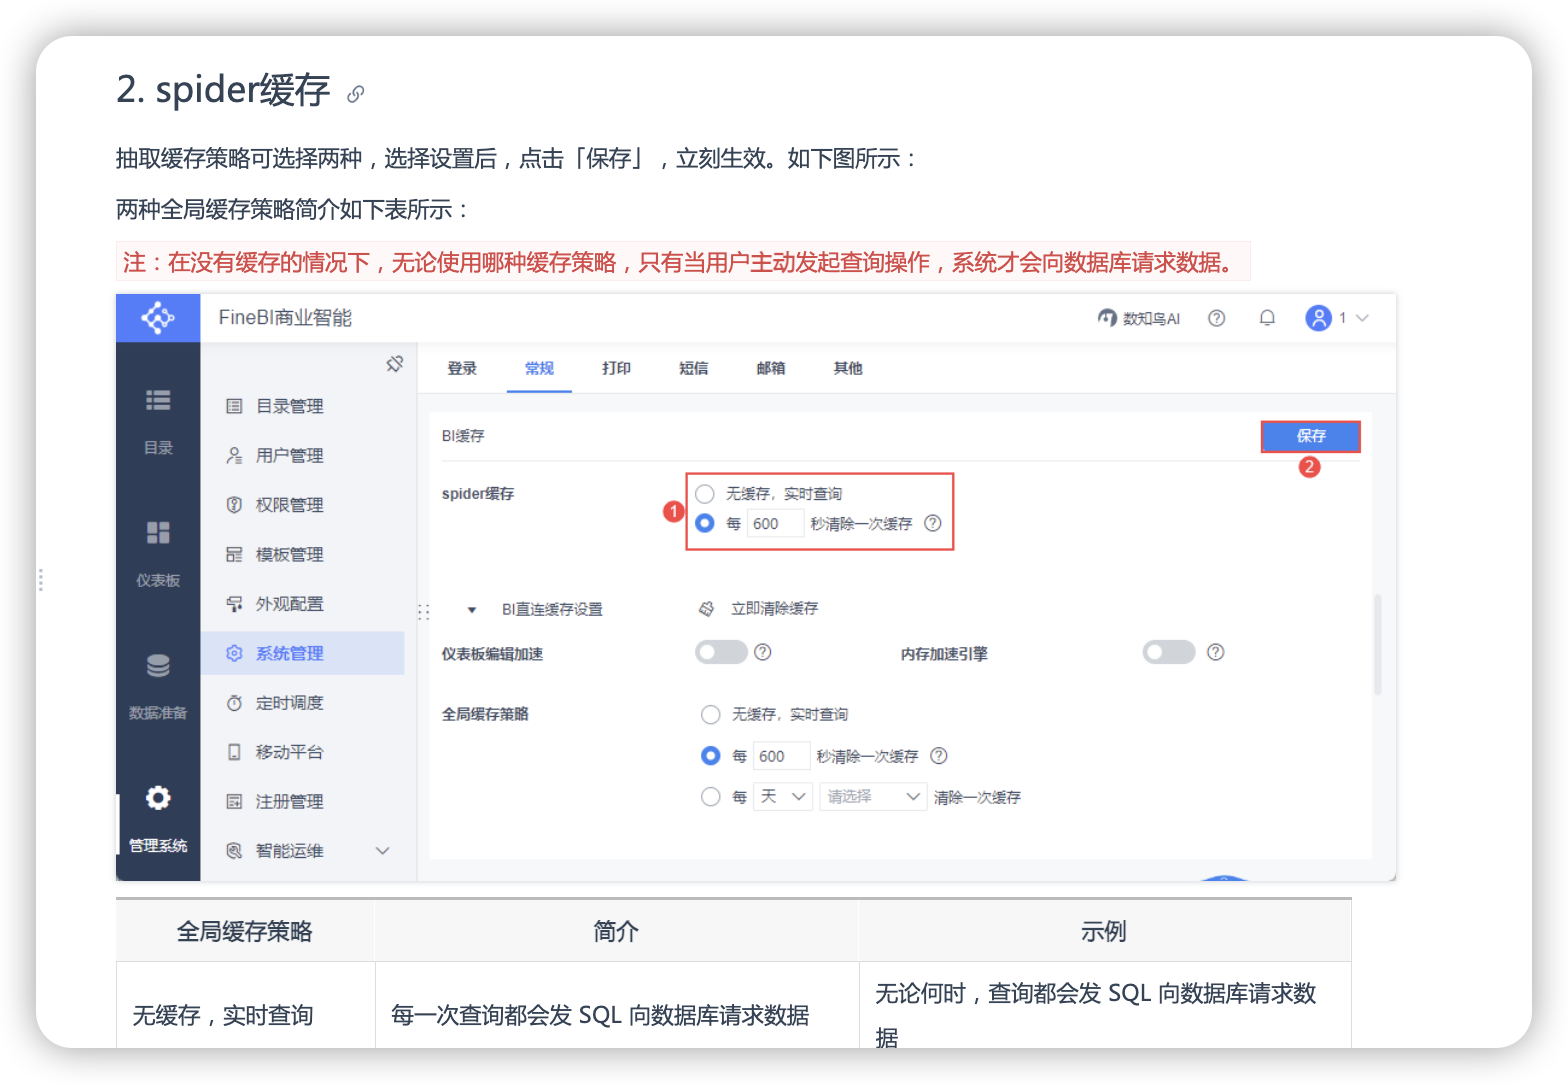Click the dotted drag handle on the panel divider

click(423, 610)
